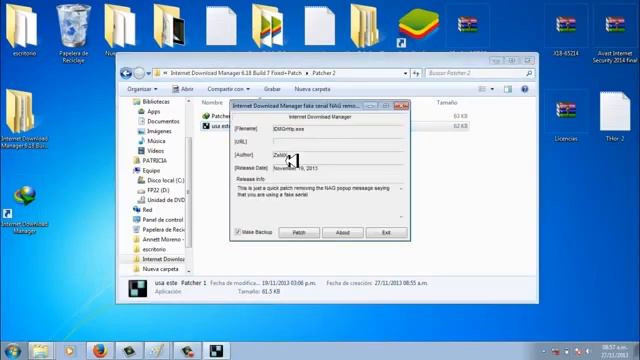Image resolution: width=640 pixels, height=360 pixels.
Task: Toggle the preview pane icon
Action: (x=508, y=89)
